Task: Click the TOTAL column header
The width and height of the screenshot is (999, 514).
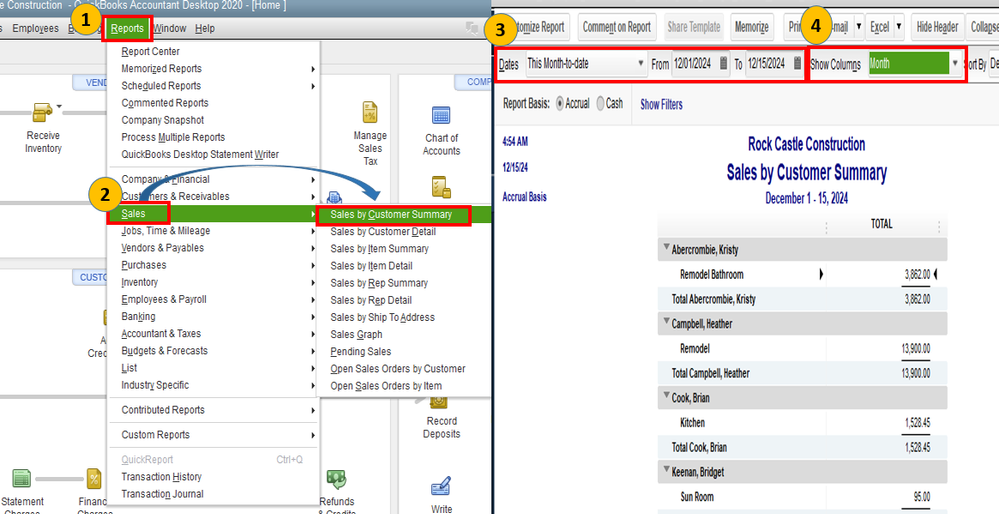Action: (x=882, y=224)
